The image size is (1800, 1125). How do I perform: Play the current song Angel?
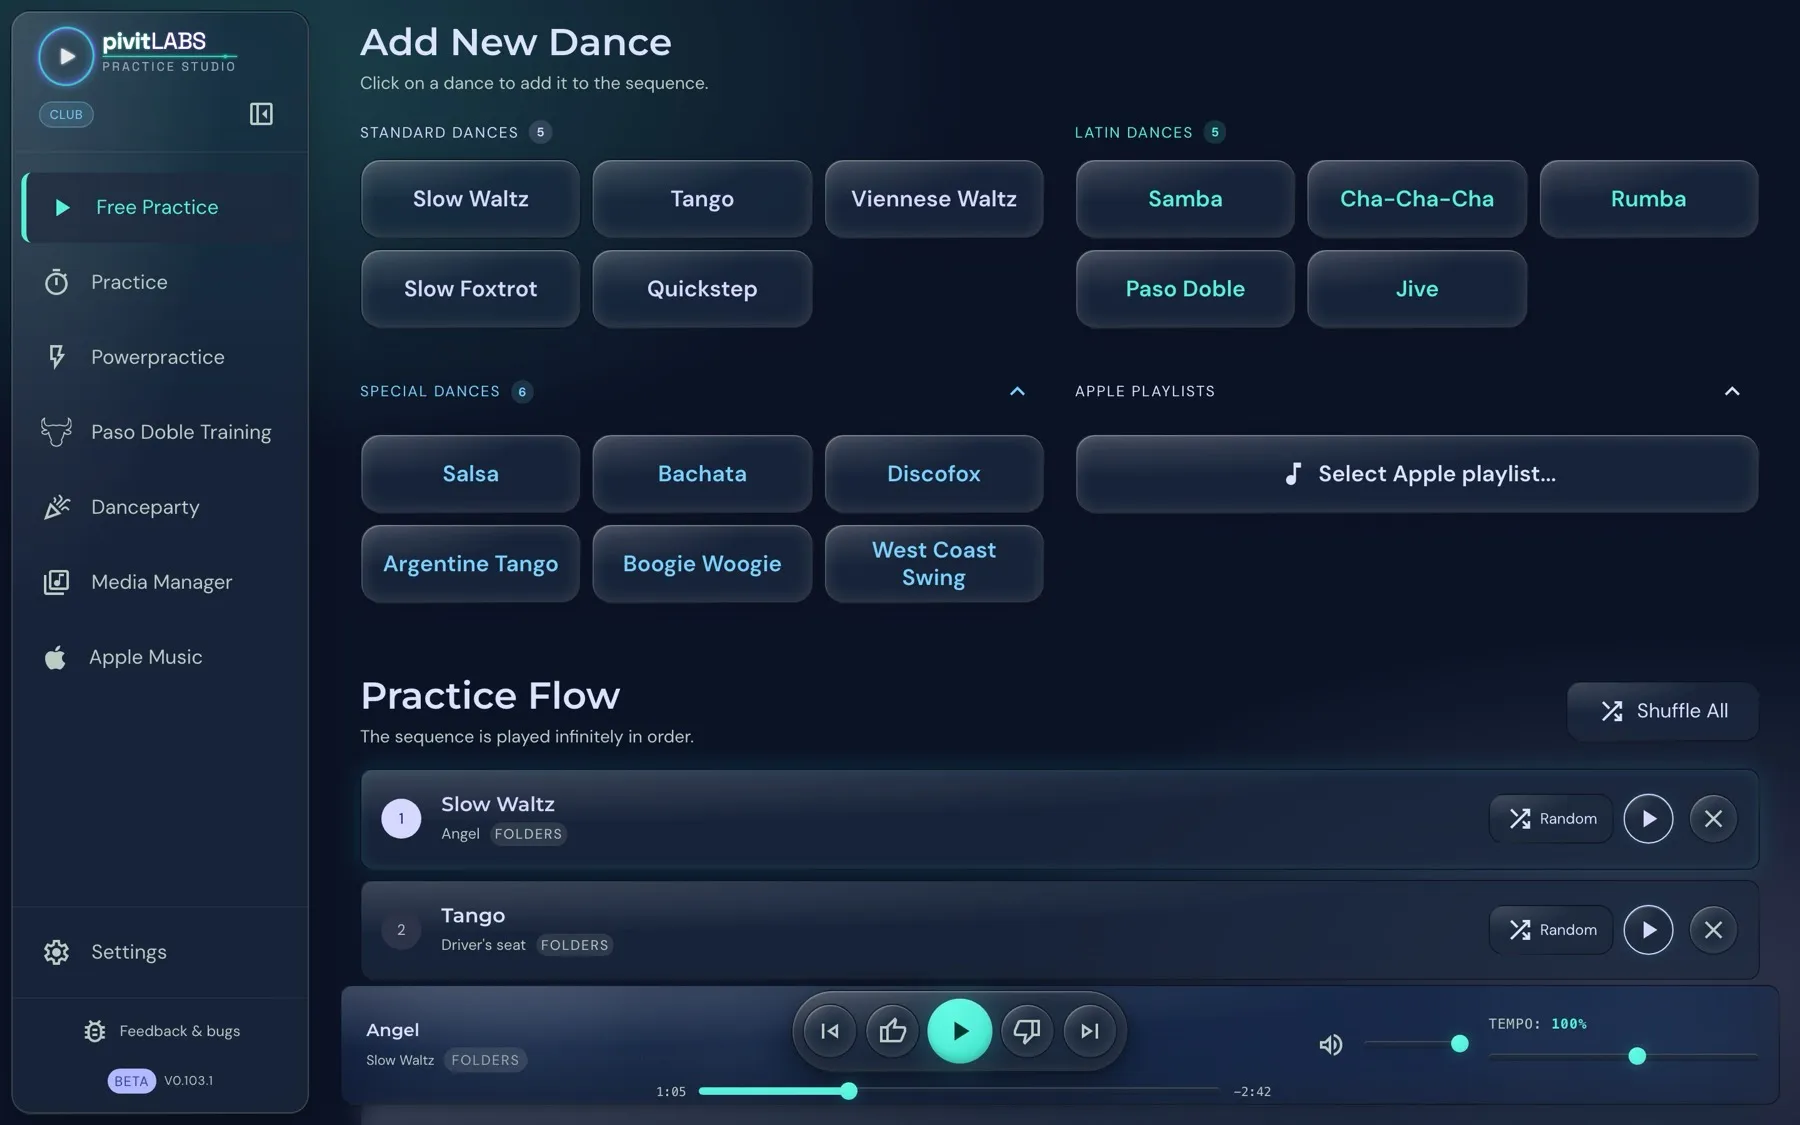(x=959, y=1031)
